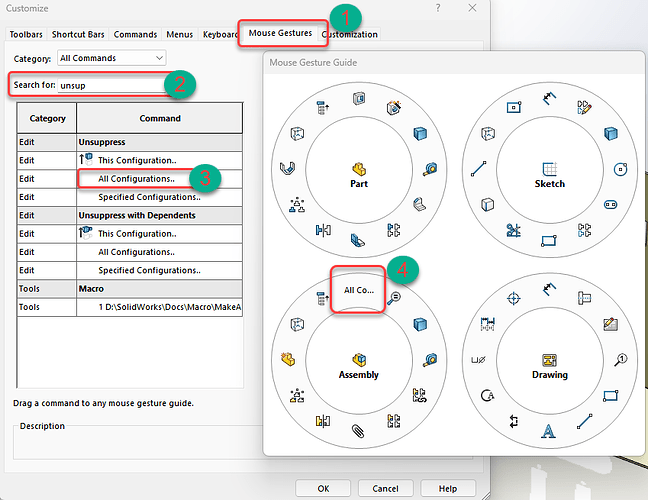648x500 pixels.
Task: Click the paperclip icon in Assembly gesture guide
Action: [359, 433]
